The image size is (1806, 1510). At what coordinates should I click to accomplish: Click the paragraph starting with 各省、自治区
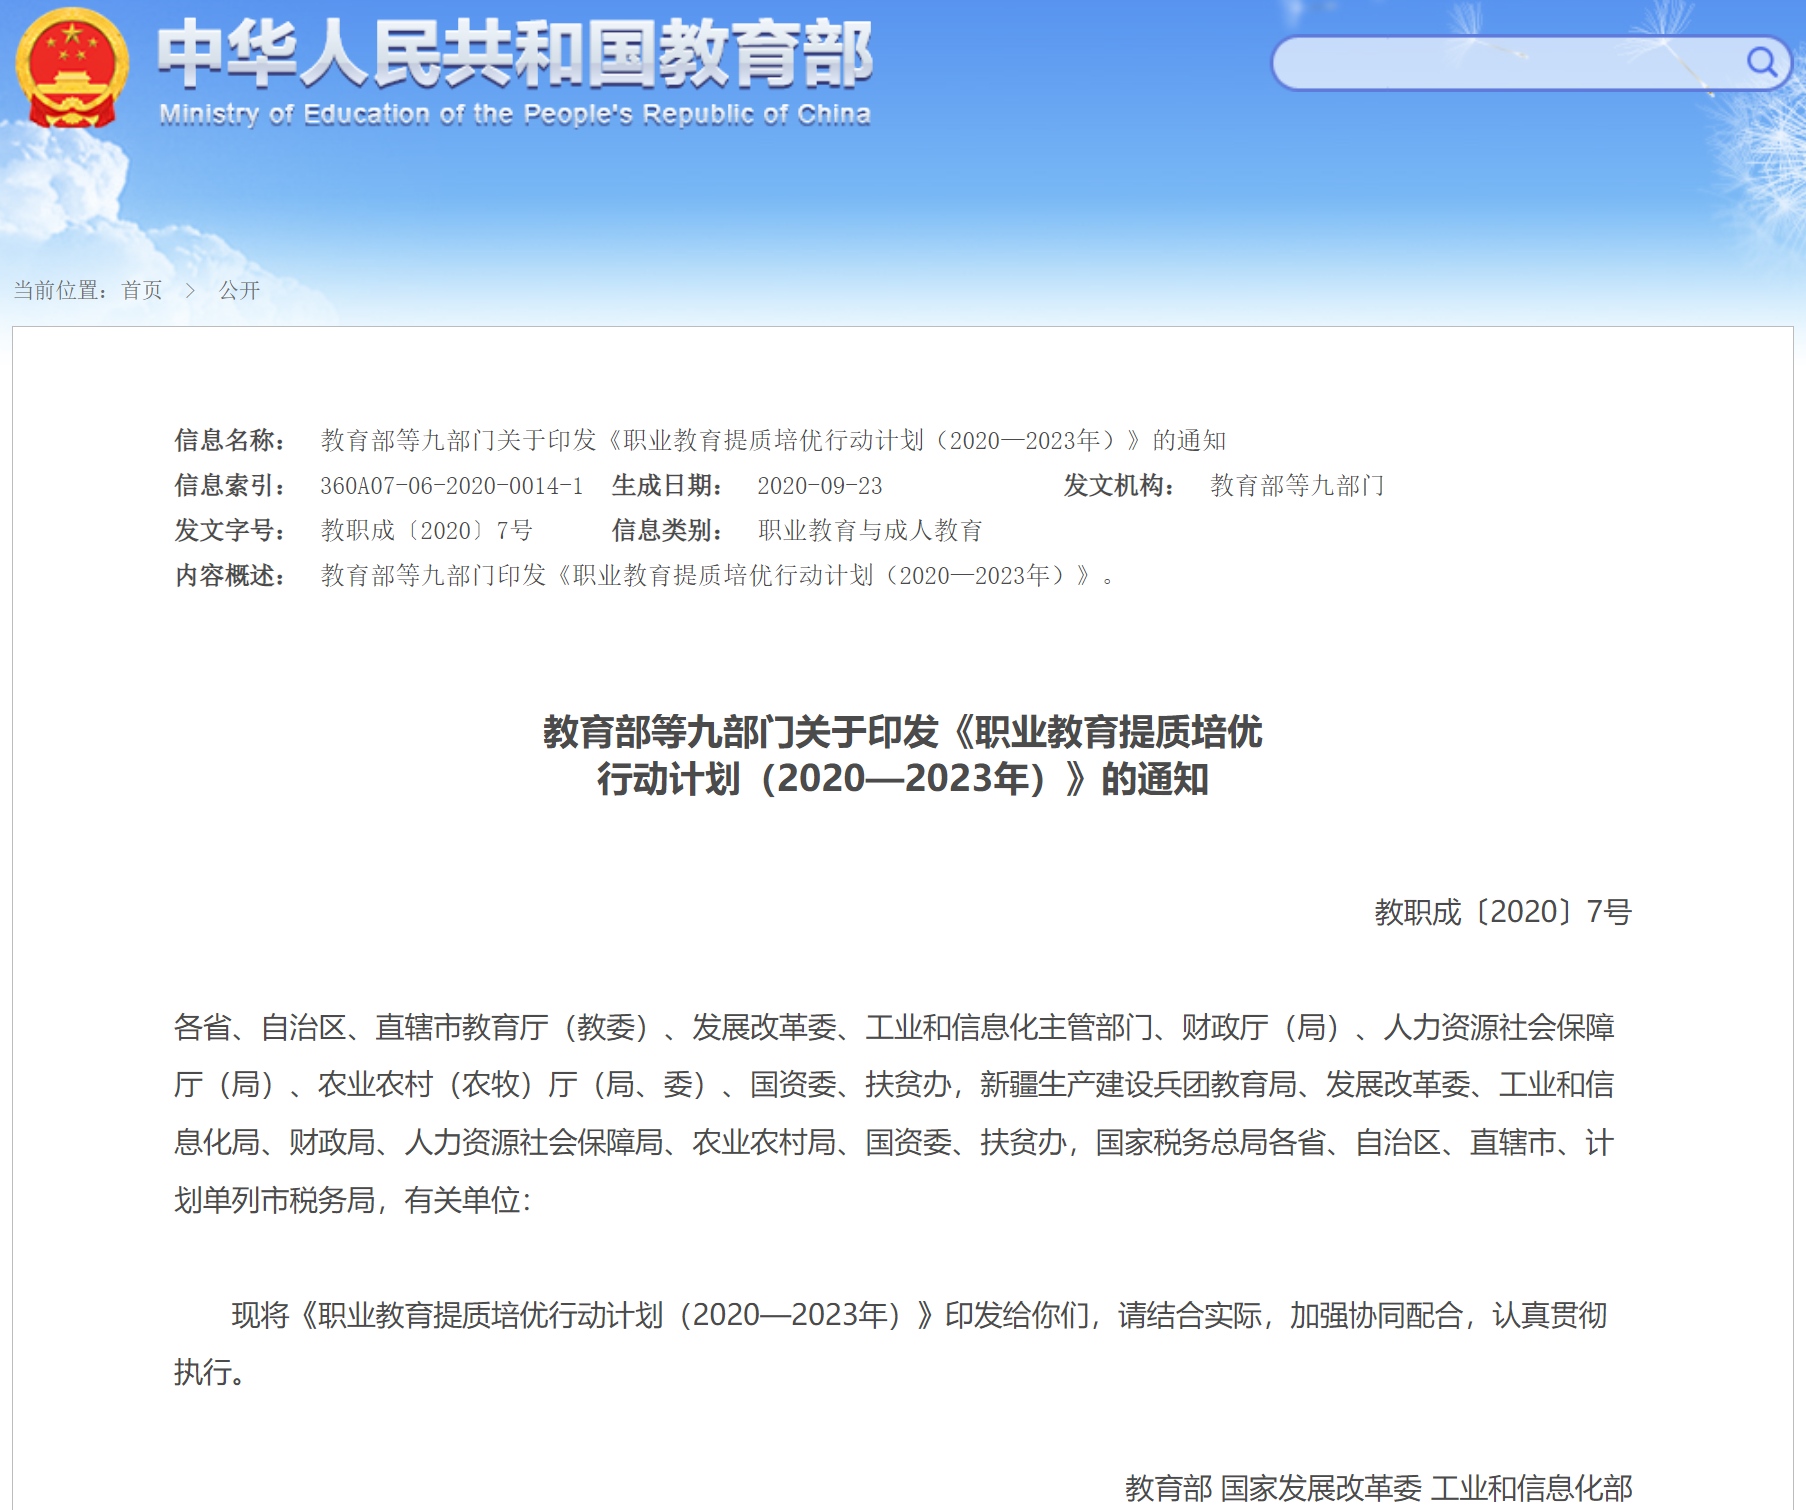894,1113
